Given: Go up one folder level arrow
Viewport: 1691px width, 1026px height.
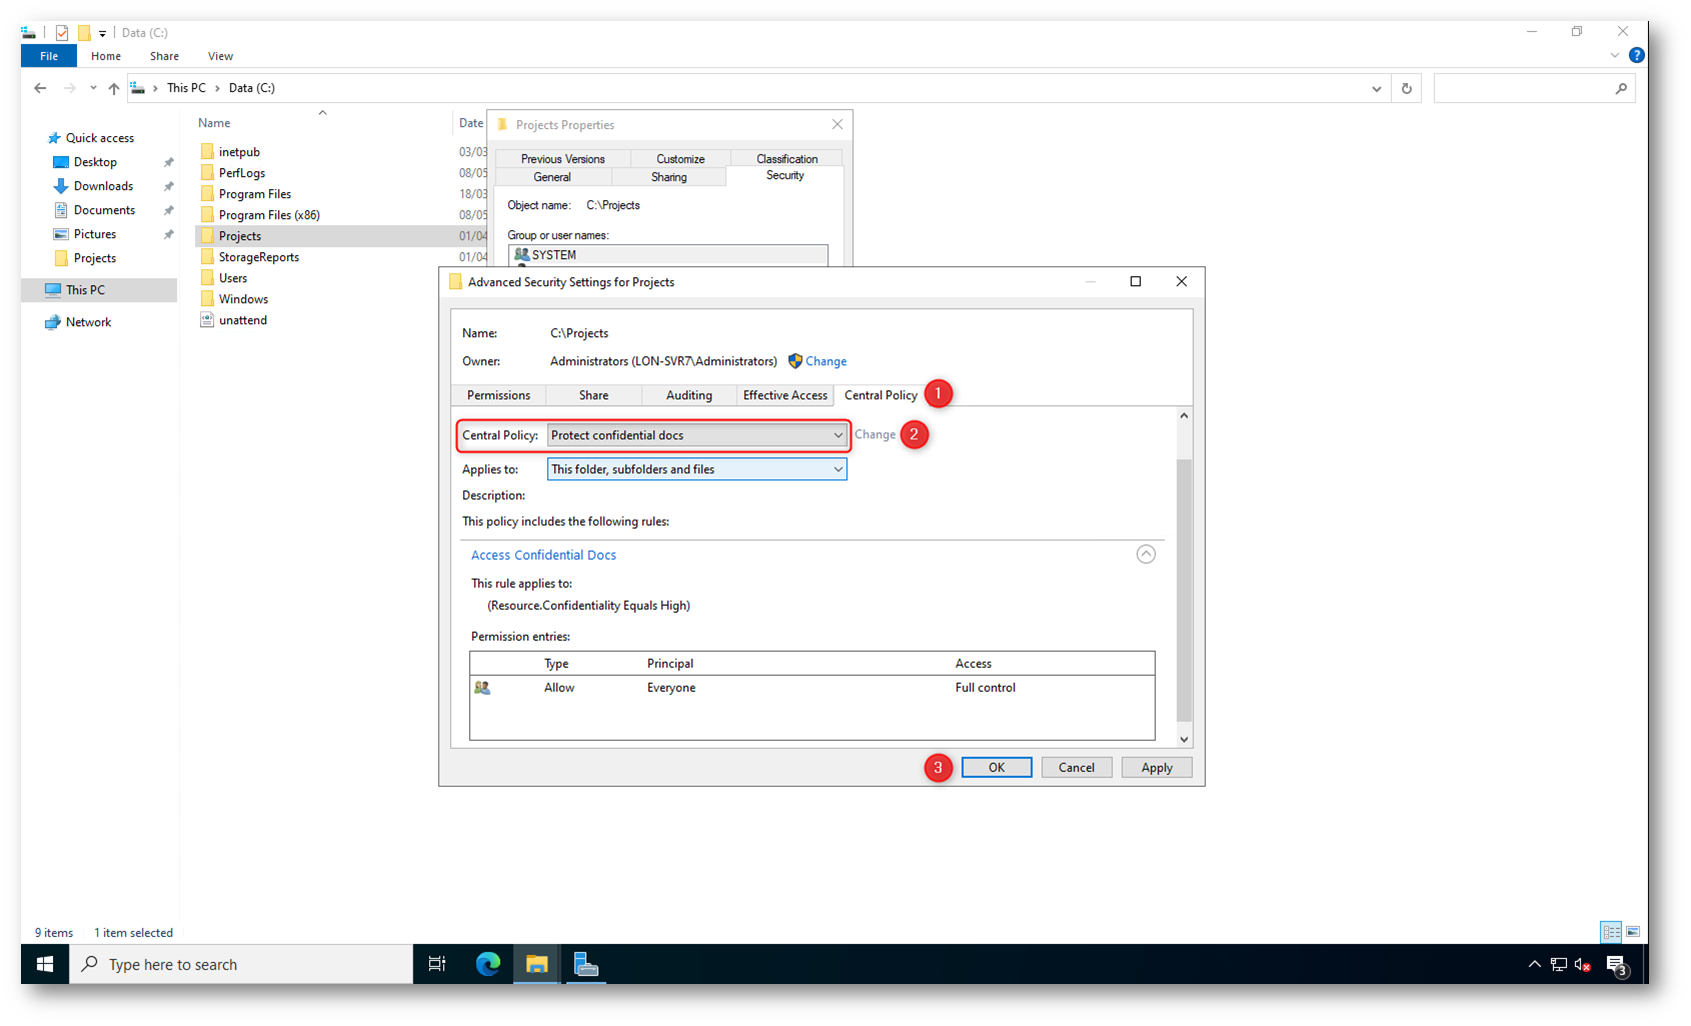Looking at the screenshot, I should [114, 88].
